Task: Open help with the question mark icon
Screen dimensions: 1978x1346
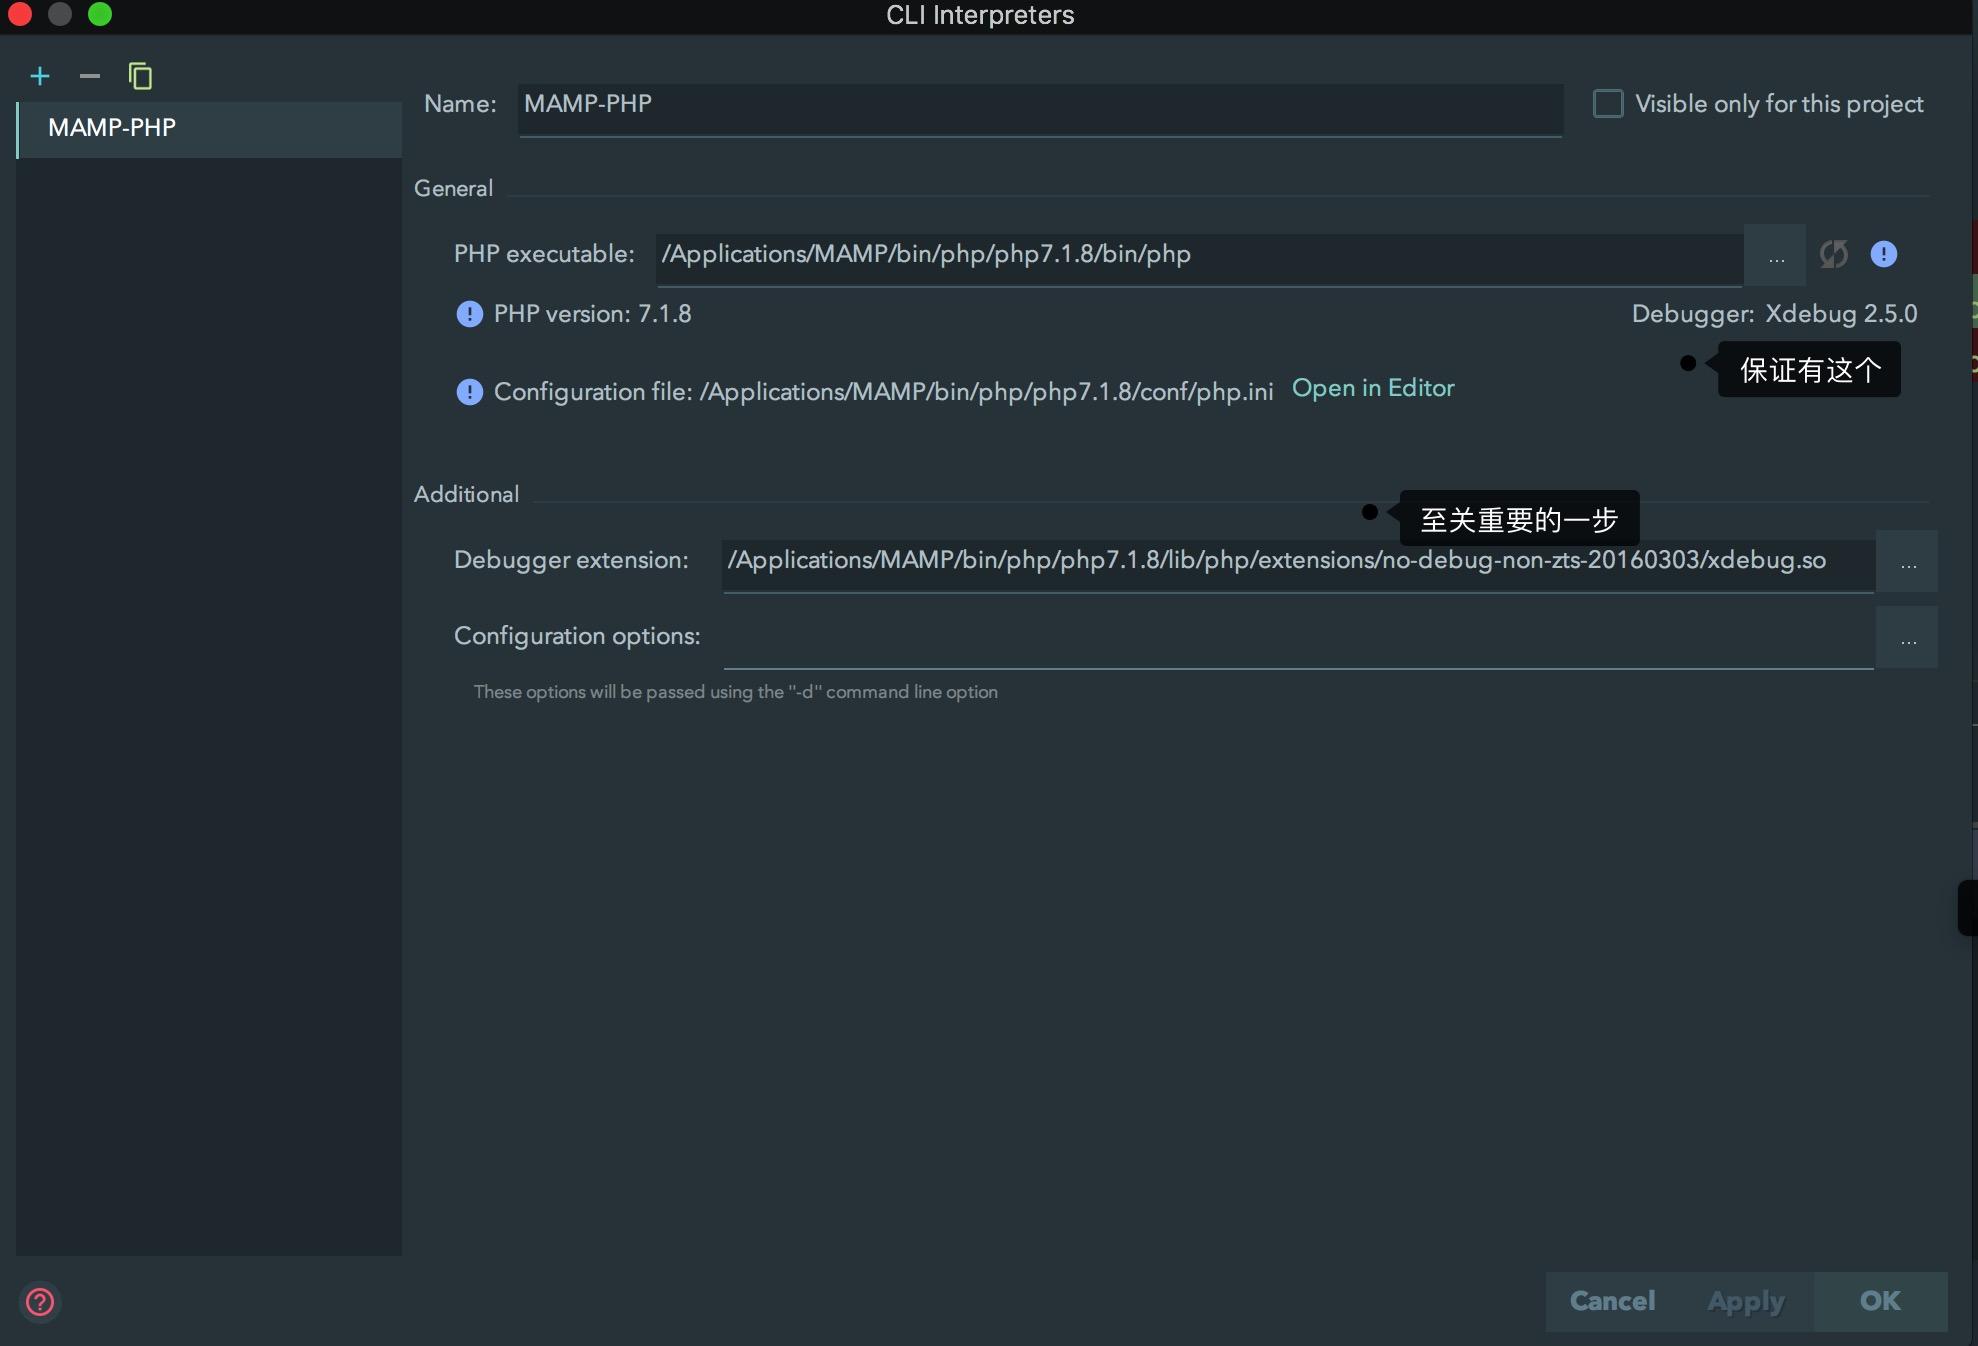Action: [40, 1301]
